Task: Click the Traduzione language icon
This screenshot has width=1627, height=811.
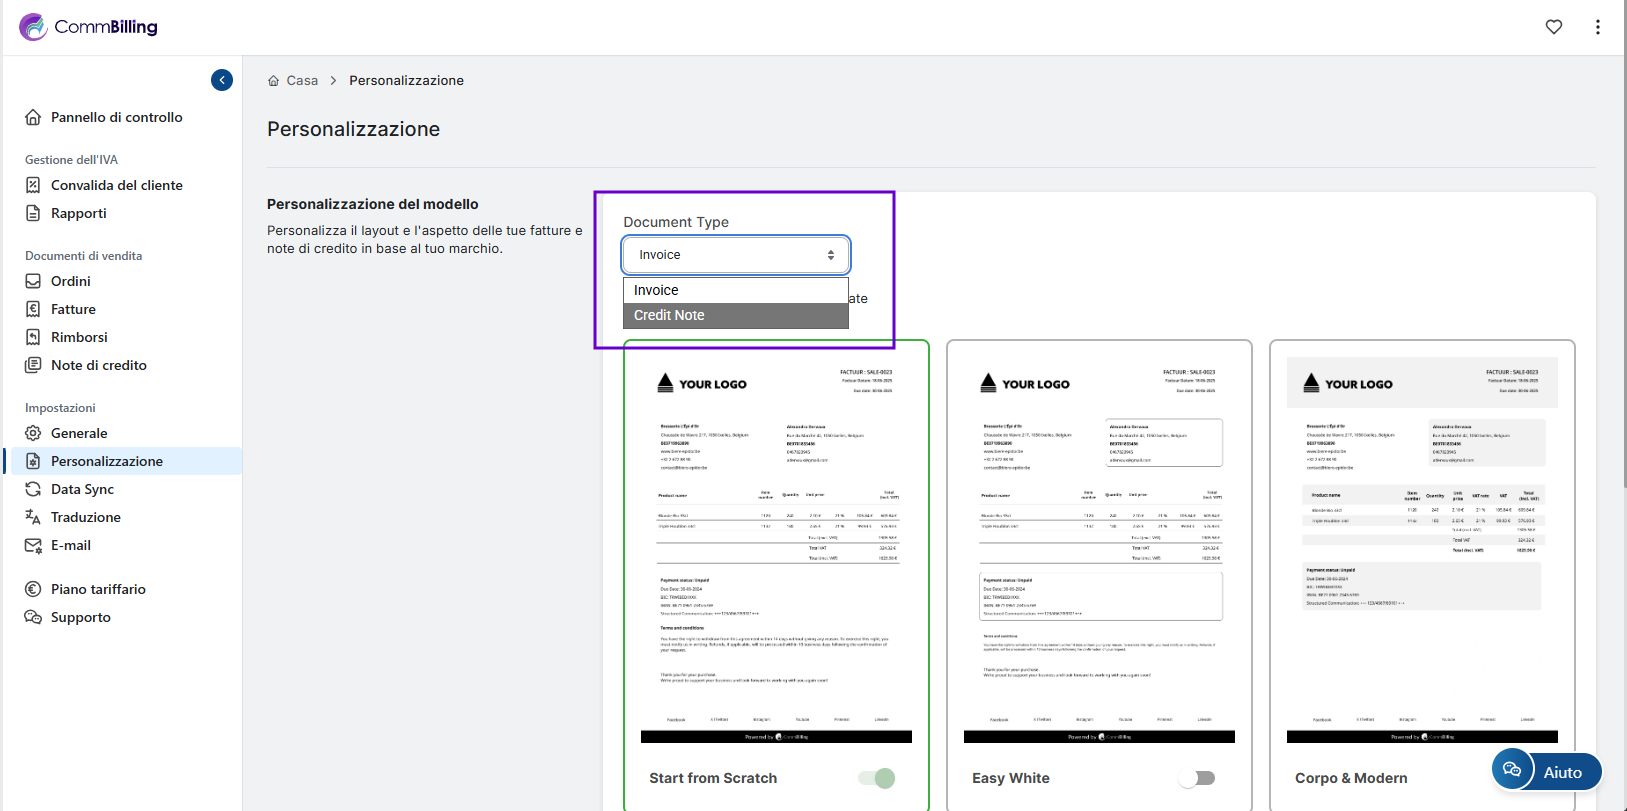Action: point(33,517)
